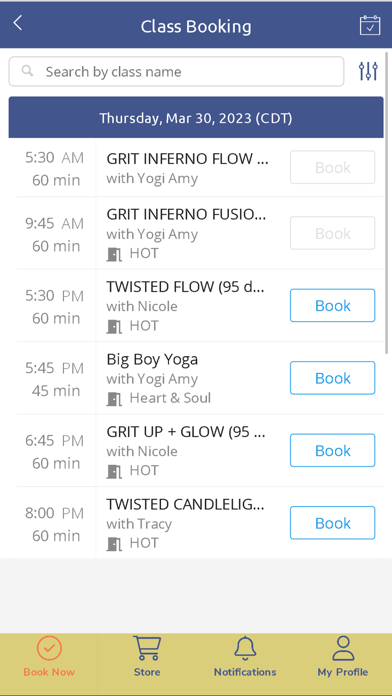The image size is (392, 696).
Task: Tap the back arrow icon
Action: 18,23
